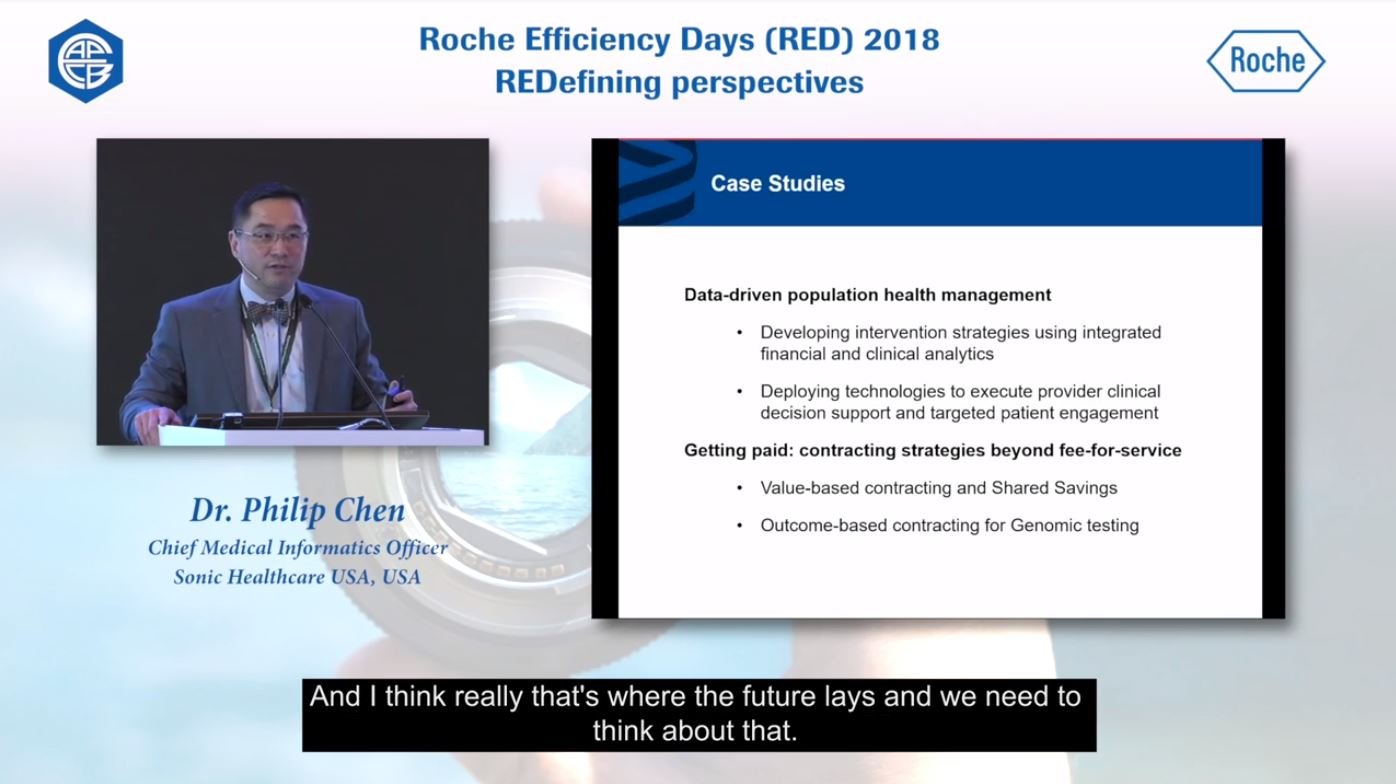Click the 'Case Studies' slide heading
This screenshot has width=1396, height=784.
pyautogui.click(x=777, y=183)
